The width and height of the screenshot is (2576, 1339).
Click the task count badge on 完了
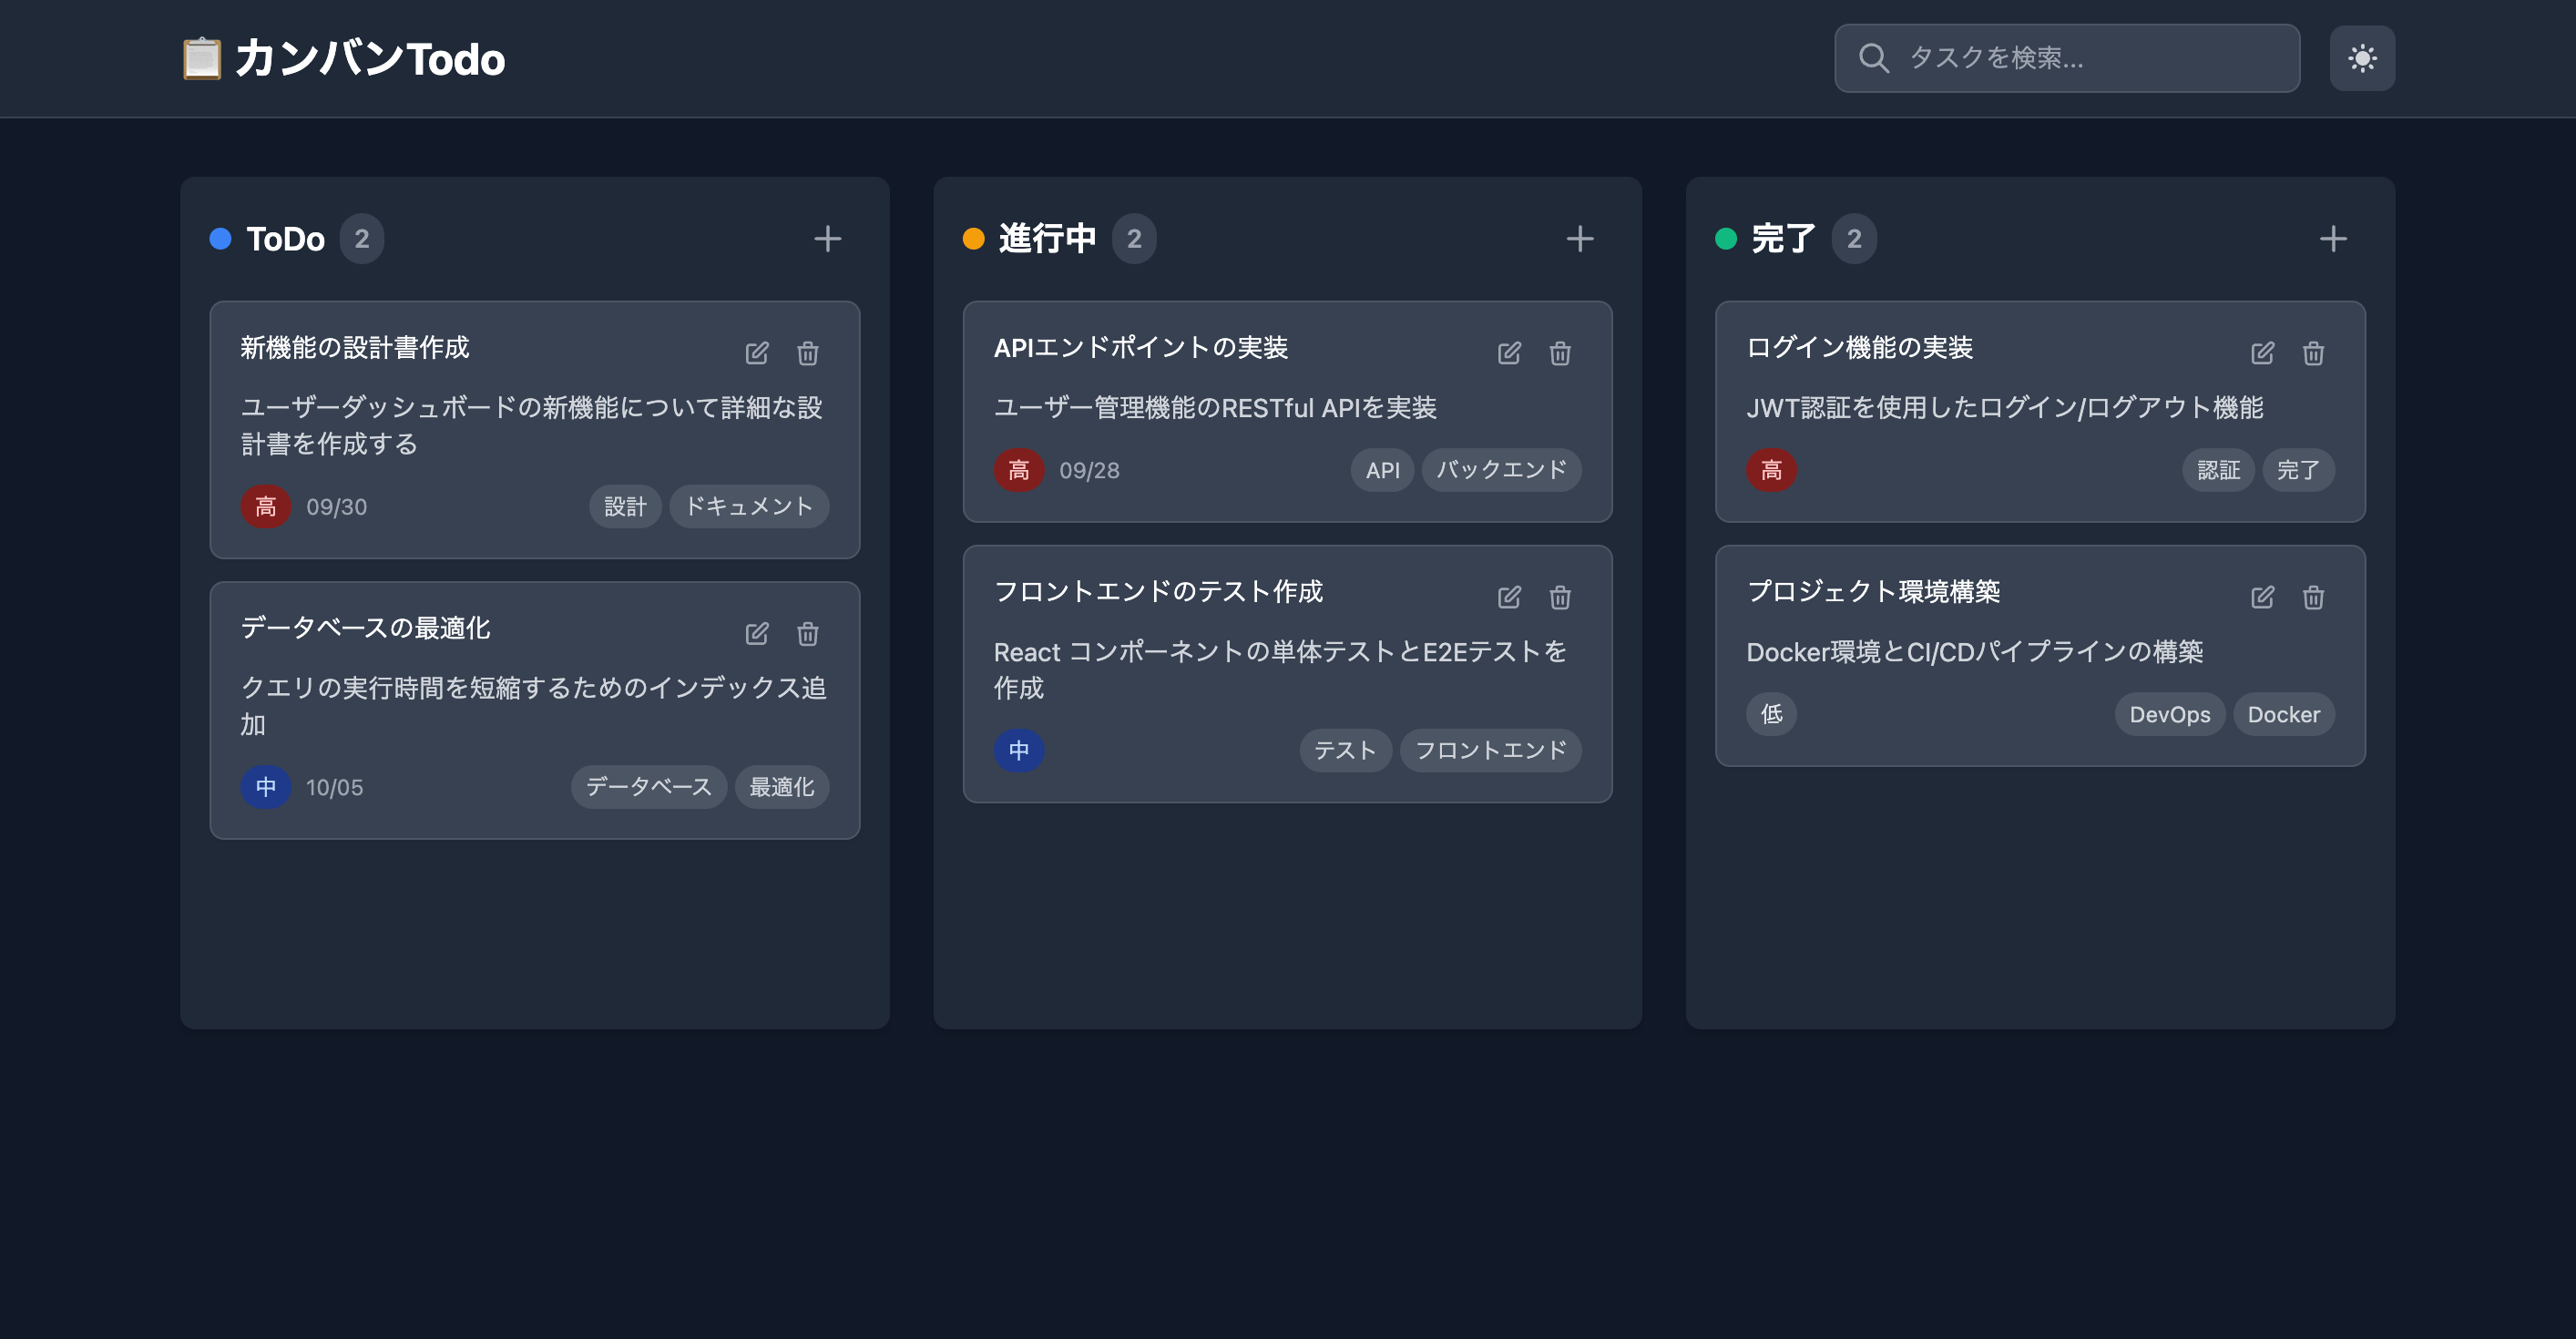pos(1853,239)
